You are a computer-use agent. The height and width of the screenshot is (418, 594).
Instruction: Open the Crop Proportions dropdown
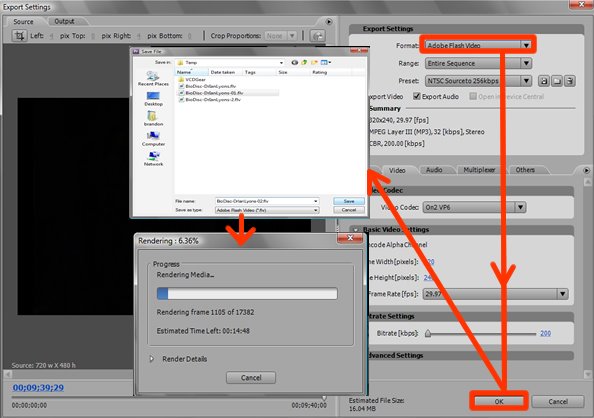(x=280, y=36)
